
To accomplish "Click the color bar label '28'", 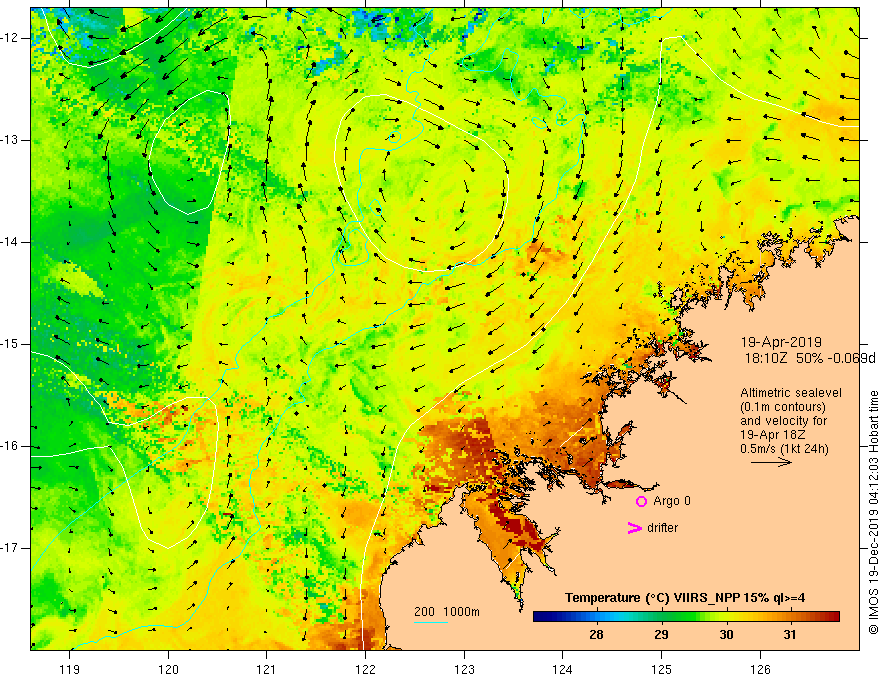I will coord(597,635).
